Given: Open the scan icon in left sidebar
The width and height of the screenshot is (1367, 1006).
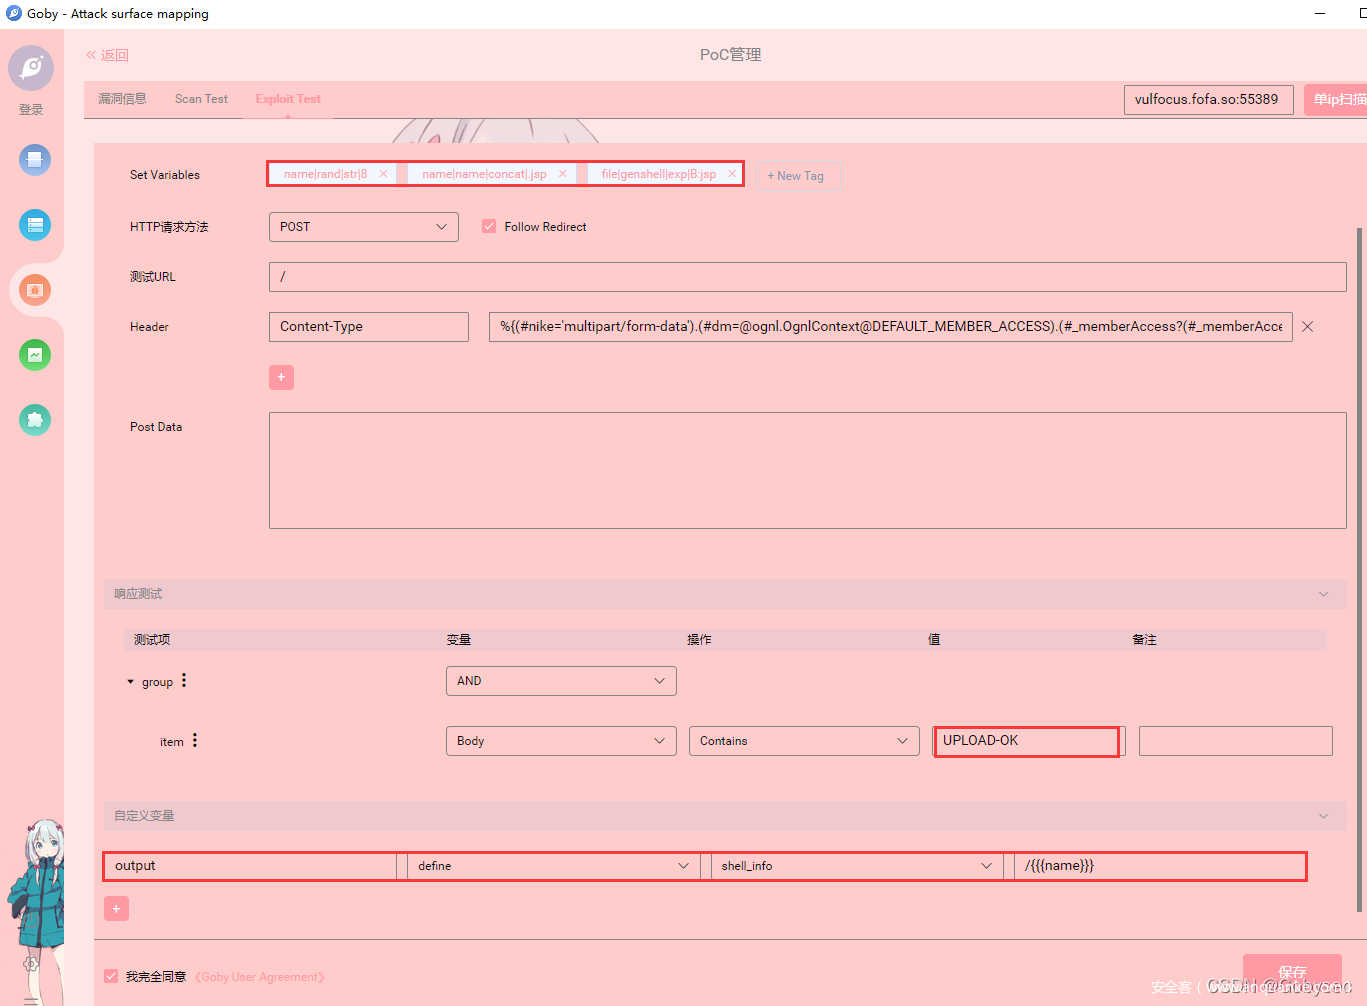Looking at the screenshot, I should (35, 160).
